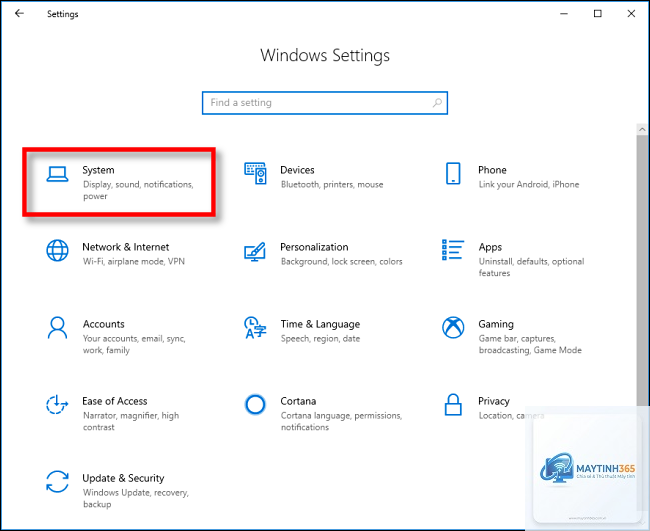
Task: Click Time & Language label
Action: [320, 324]
